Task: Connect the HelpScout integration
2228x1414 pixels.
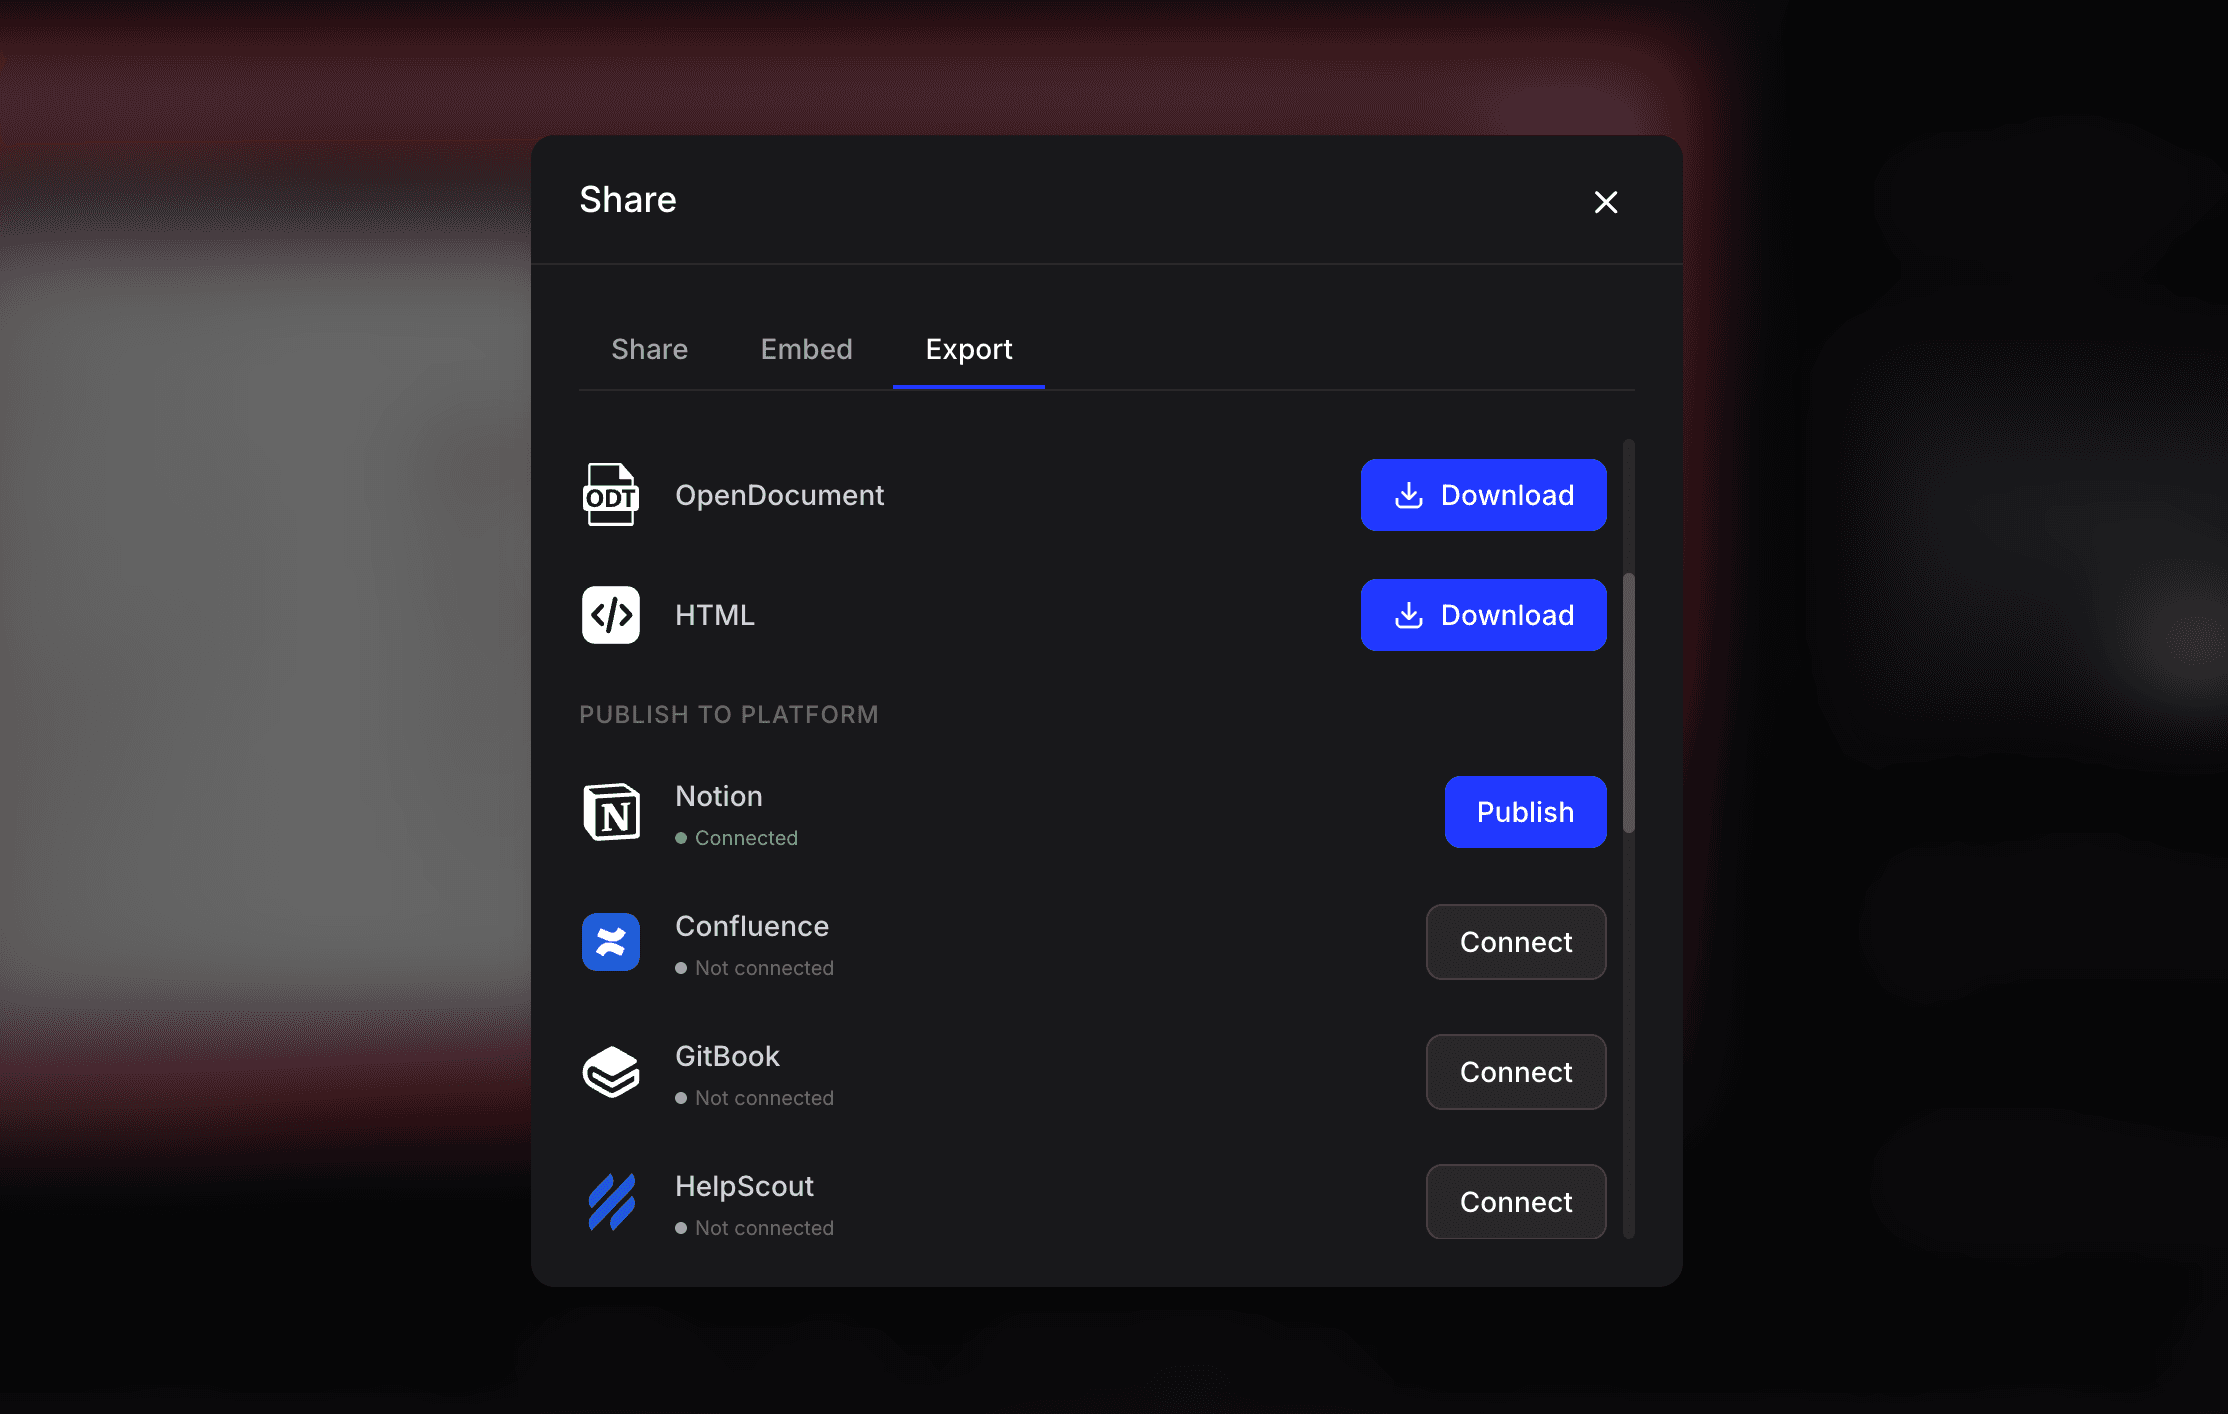Action: [1515, 1202]
